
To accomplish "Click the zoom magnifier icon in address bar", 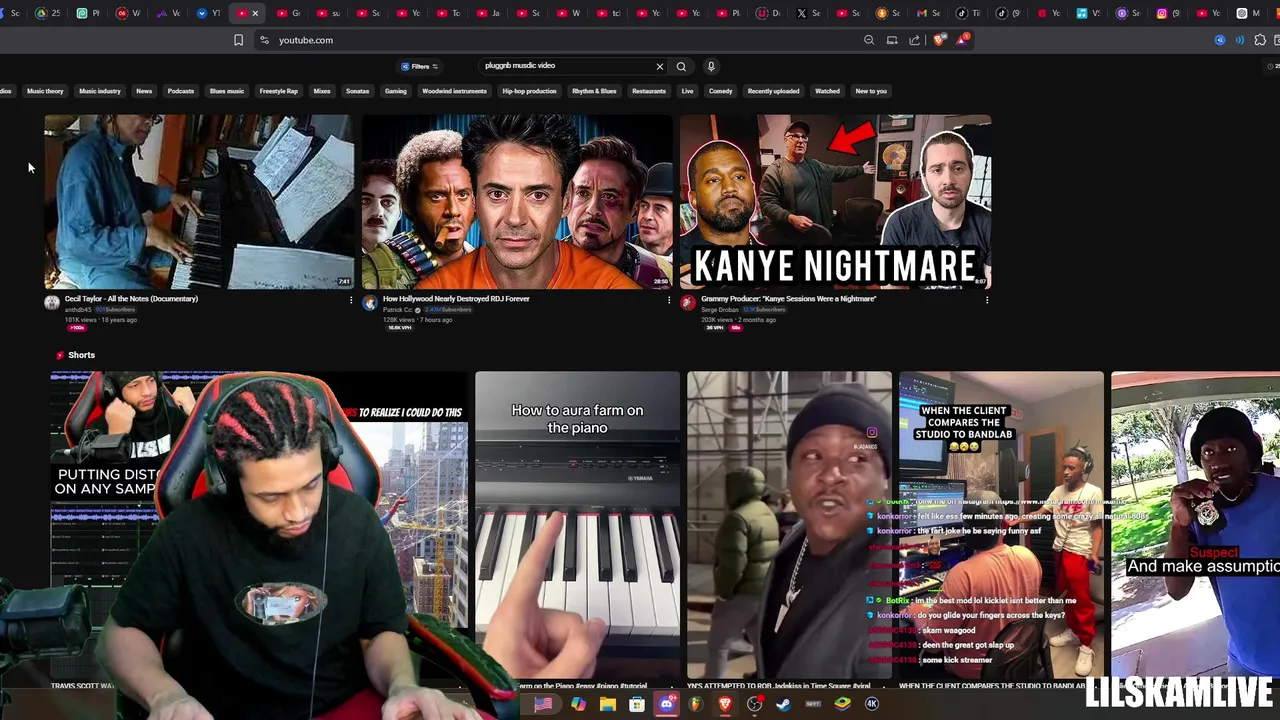I will (x=869, y=40).
